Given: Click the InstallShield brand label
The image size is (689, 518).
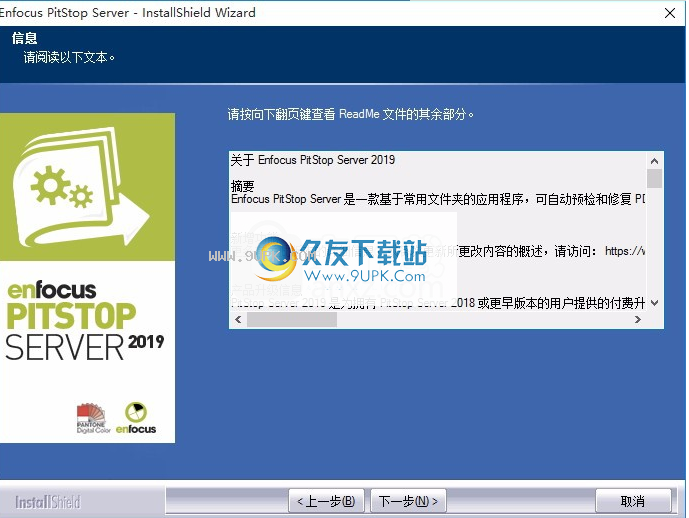Looking at the screenshot, I should pos(48,502).
